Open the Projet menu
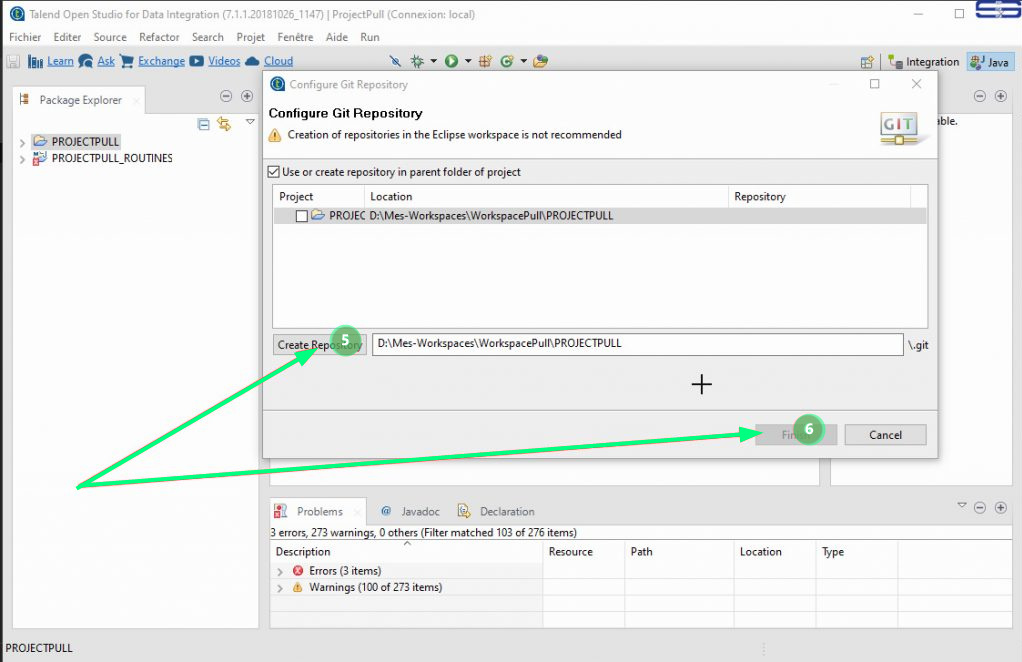This screenshot has width=1022, height=662. [x=250, y=37]
